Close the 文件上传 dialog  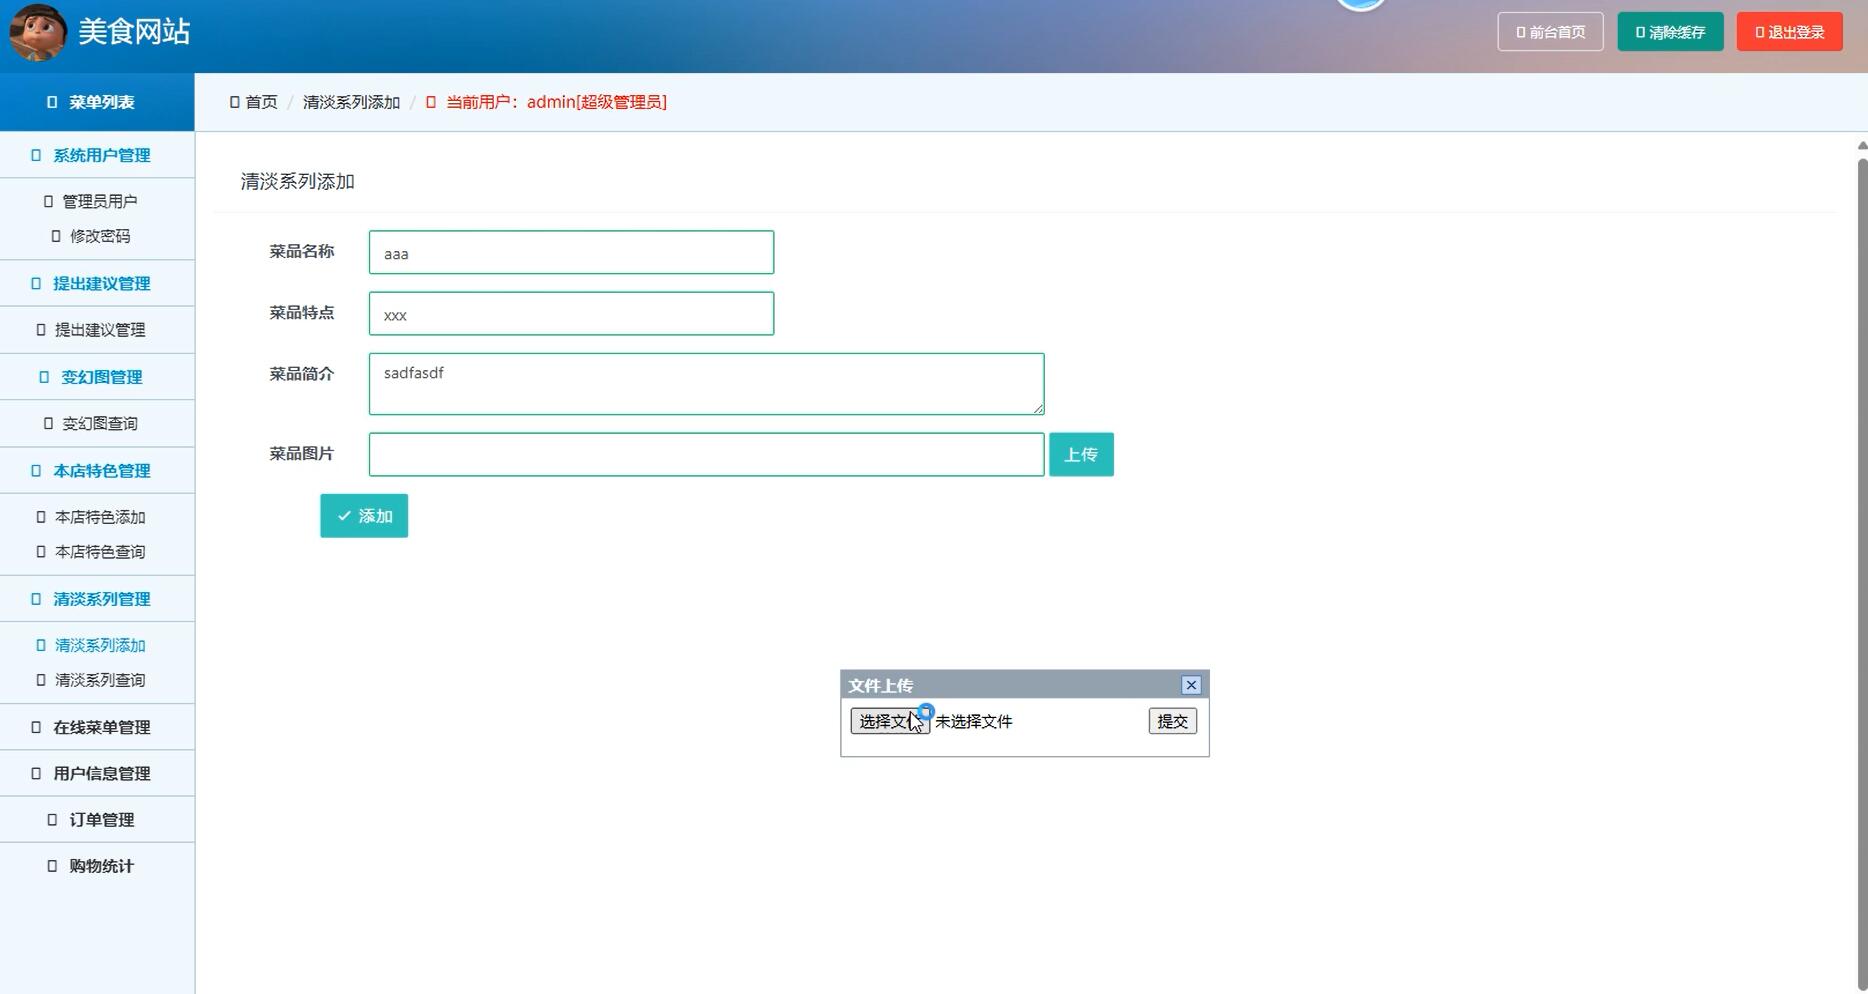(x=1190, y=685)
